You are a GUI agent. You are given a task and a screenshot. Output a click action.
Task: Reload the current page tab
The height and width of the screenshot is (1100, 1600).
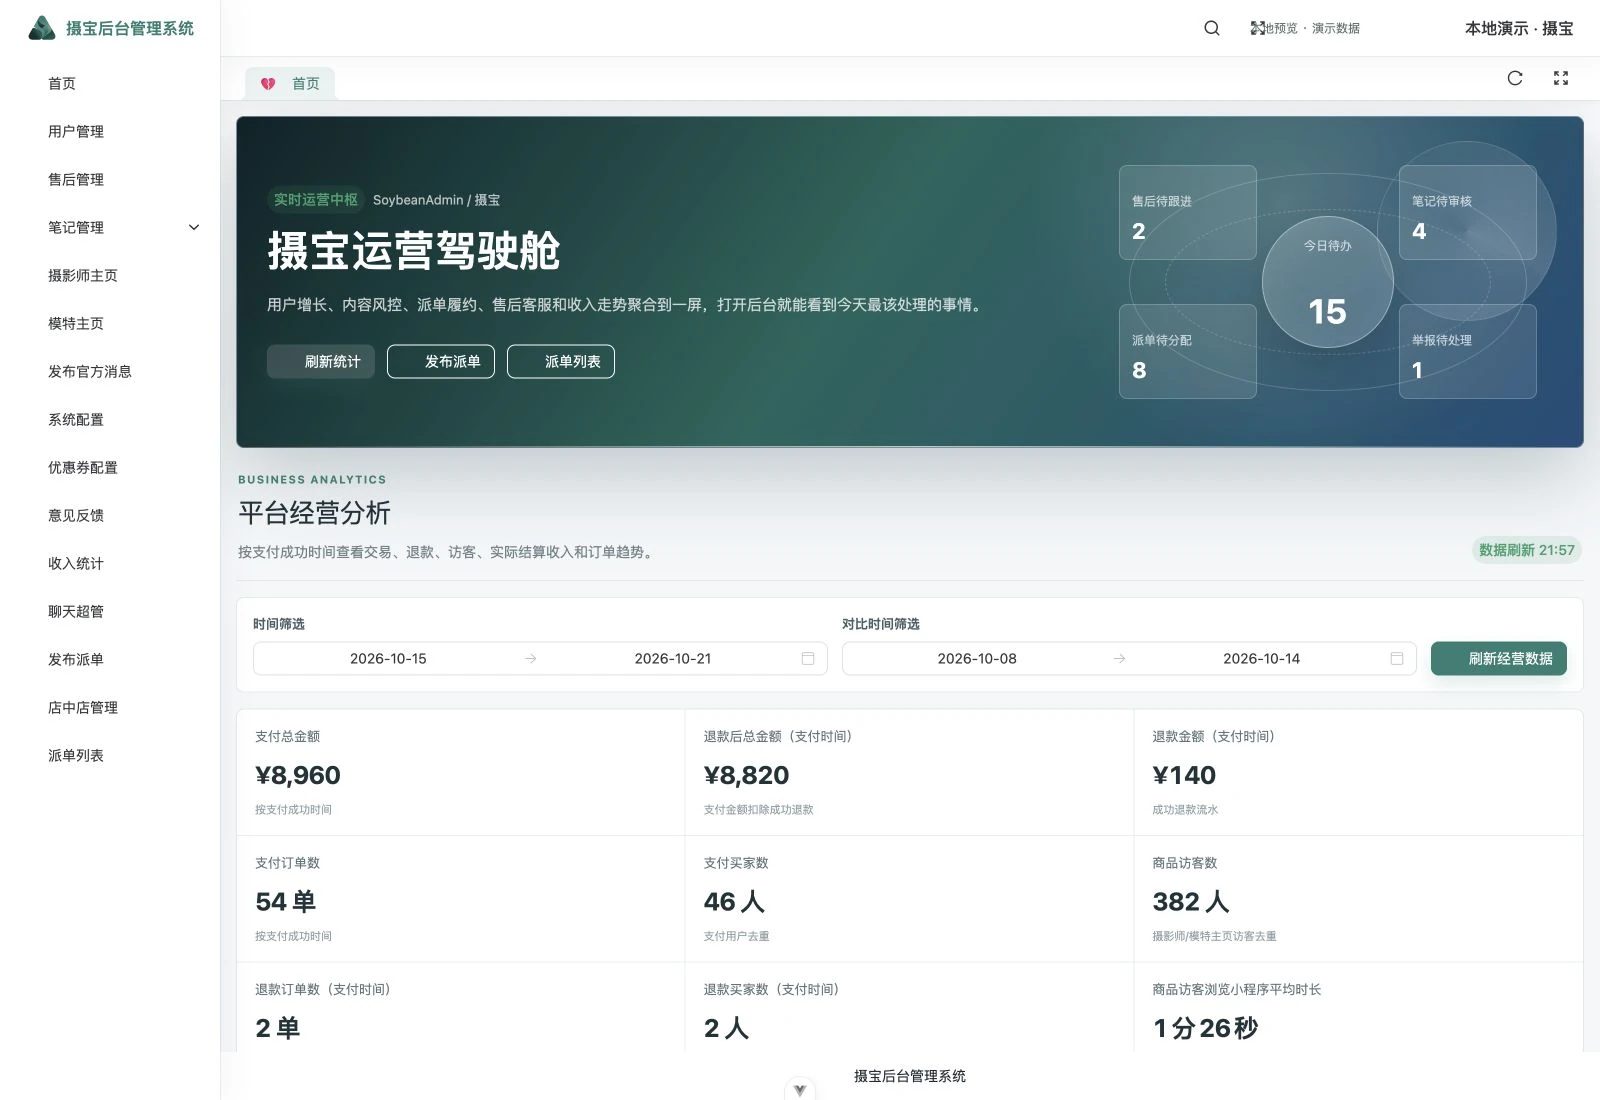(x=1515, y=78)
